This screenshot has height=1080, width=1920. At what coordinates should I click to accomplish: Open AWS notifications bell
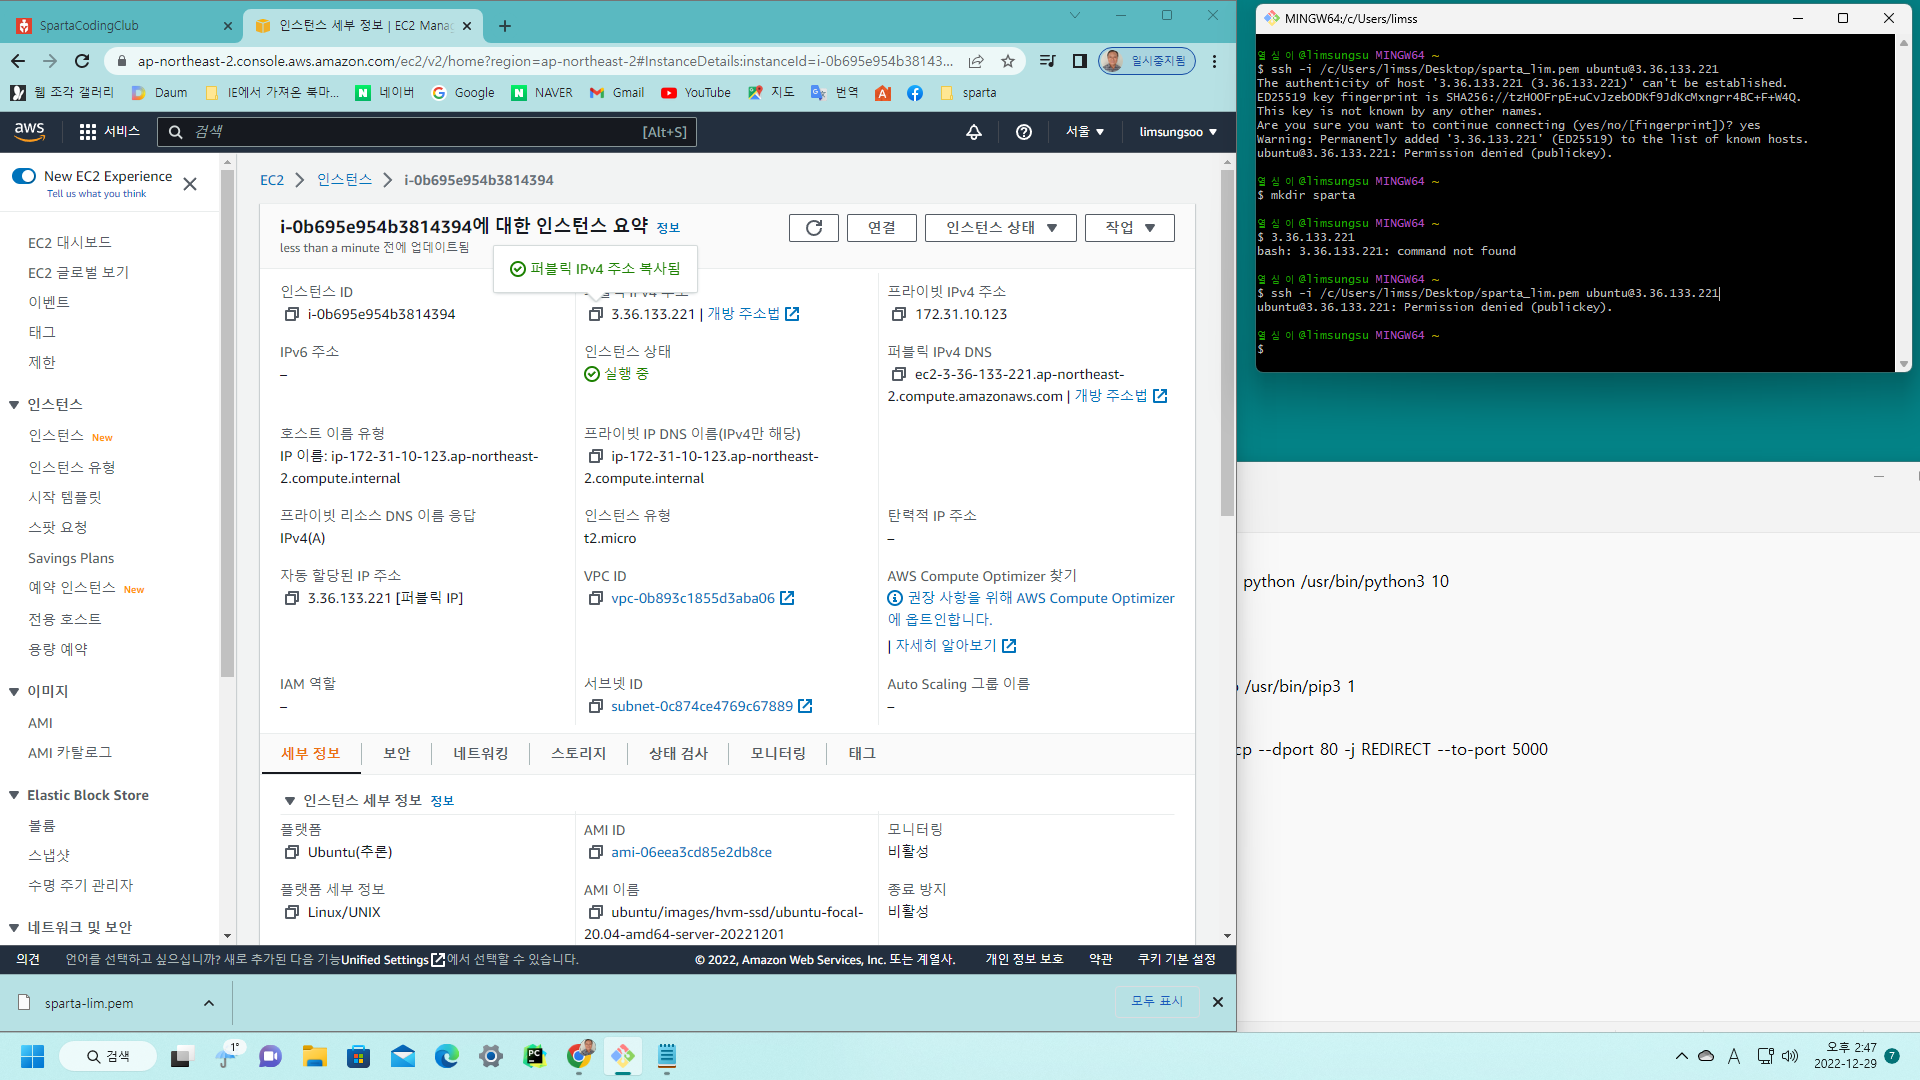pyautogui.click(x=974, y=132)
